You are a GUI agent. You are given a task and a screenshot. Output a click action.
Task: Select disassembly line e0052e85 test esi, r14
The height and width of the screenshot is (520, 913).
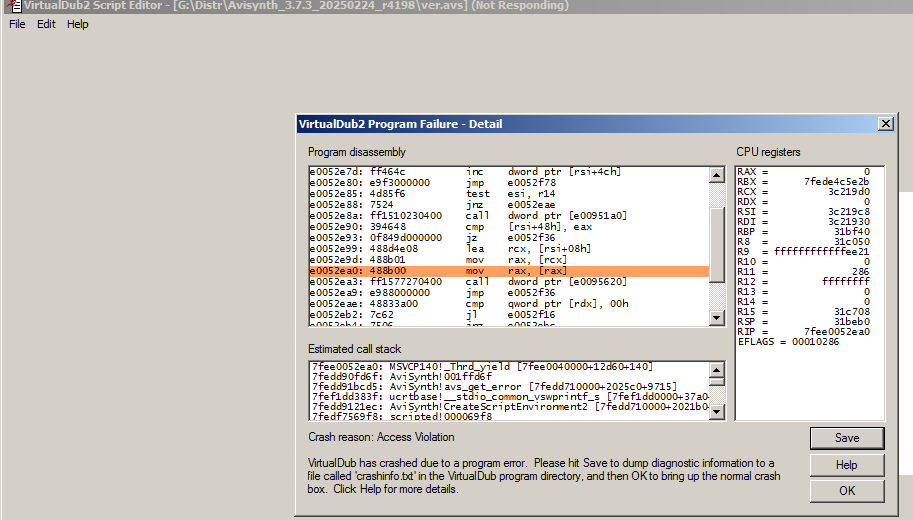point(509,194)
